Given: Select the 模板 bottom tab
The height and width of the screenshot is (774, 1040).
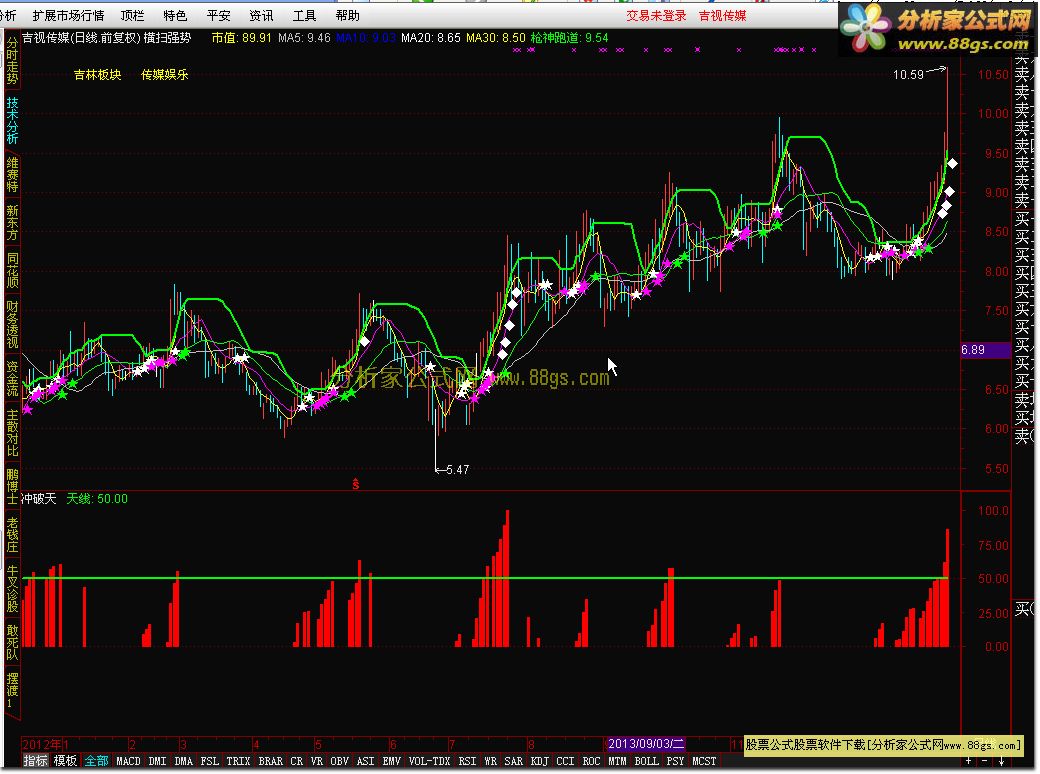Looking at the screenshot, I should tap(65, 761).
